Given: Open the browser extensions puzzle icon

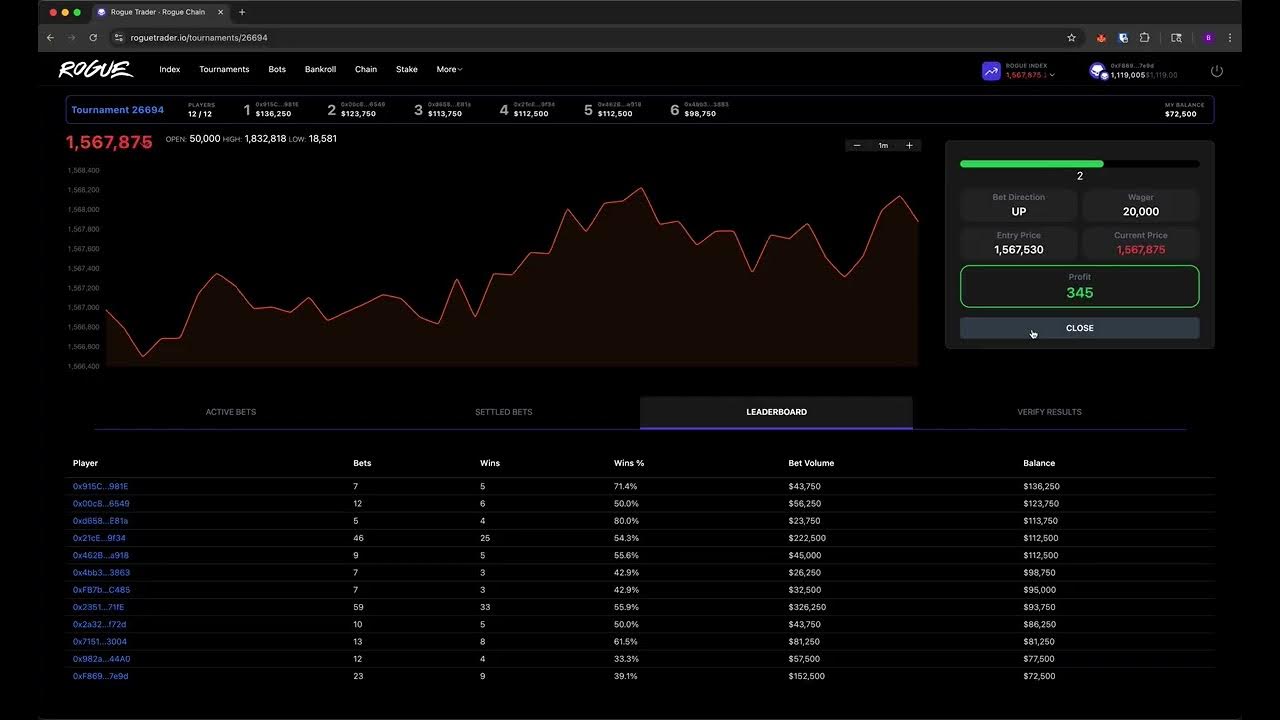Looking at the screenshot, I should tap(1145, 38).
